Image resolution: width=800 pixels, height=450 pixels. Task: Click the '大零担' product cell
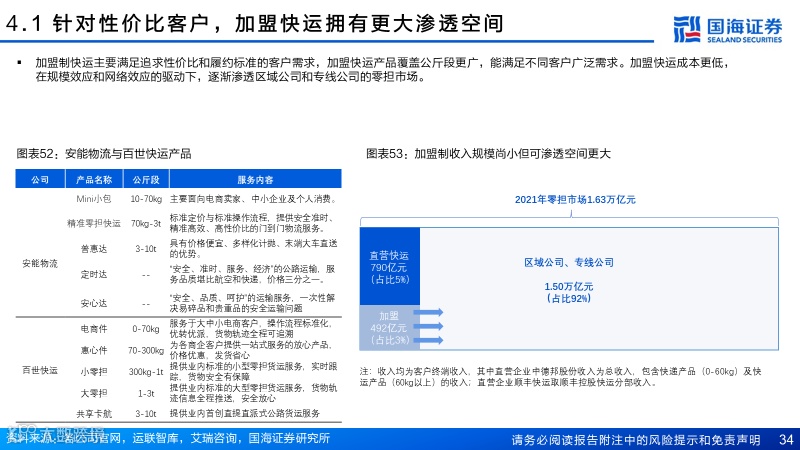(94, 393)
